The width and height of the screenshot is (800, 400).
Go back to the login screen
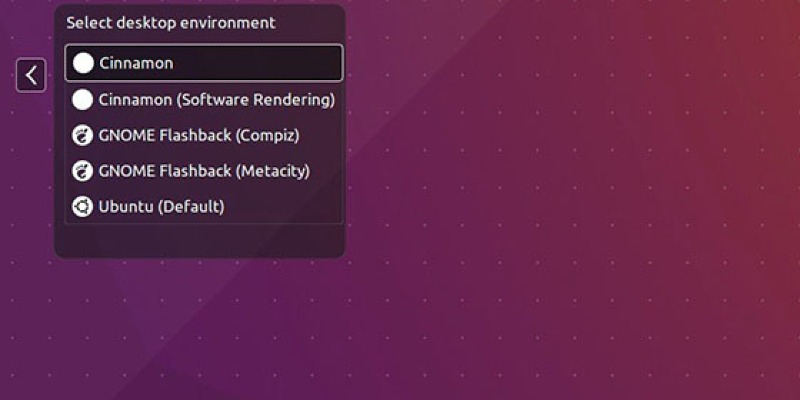pyautogui.click(x=31, y=75)
